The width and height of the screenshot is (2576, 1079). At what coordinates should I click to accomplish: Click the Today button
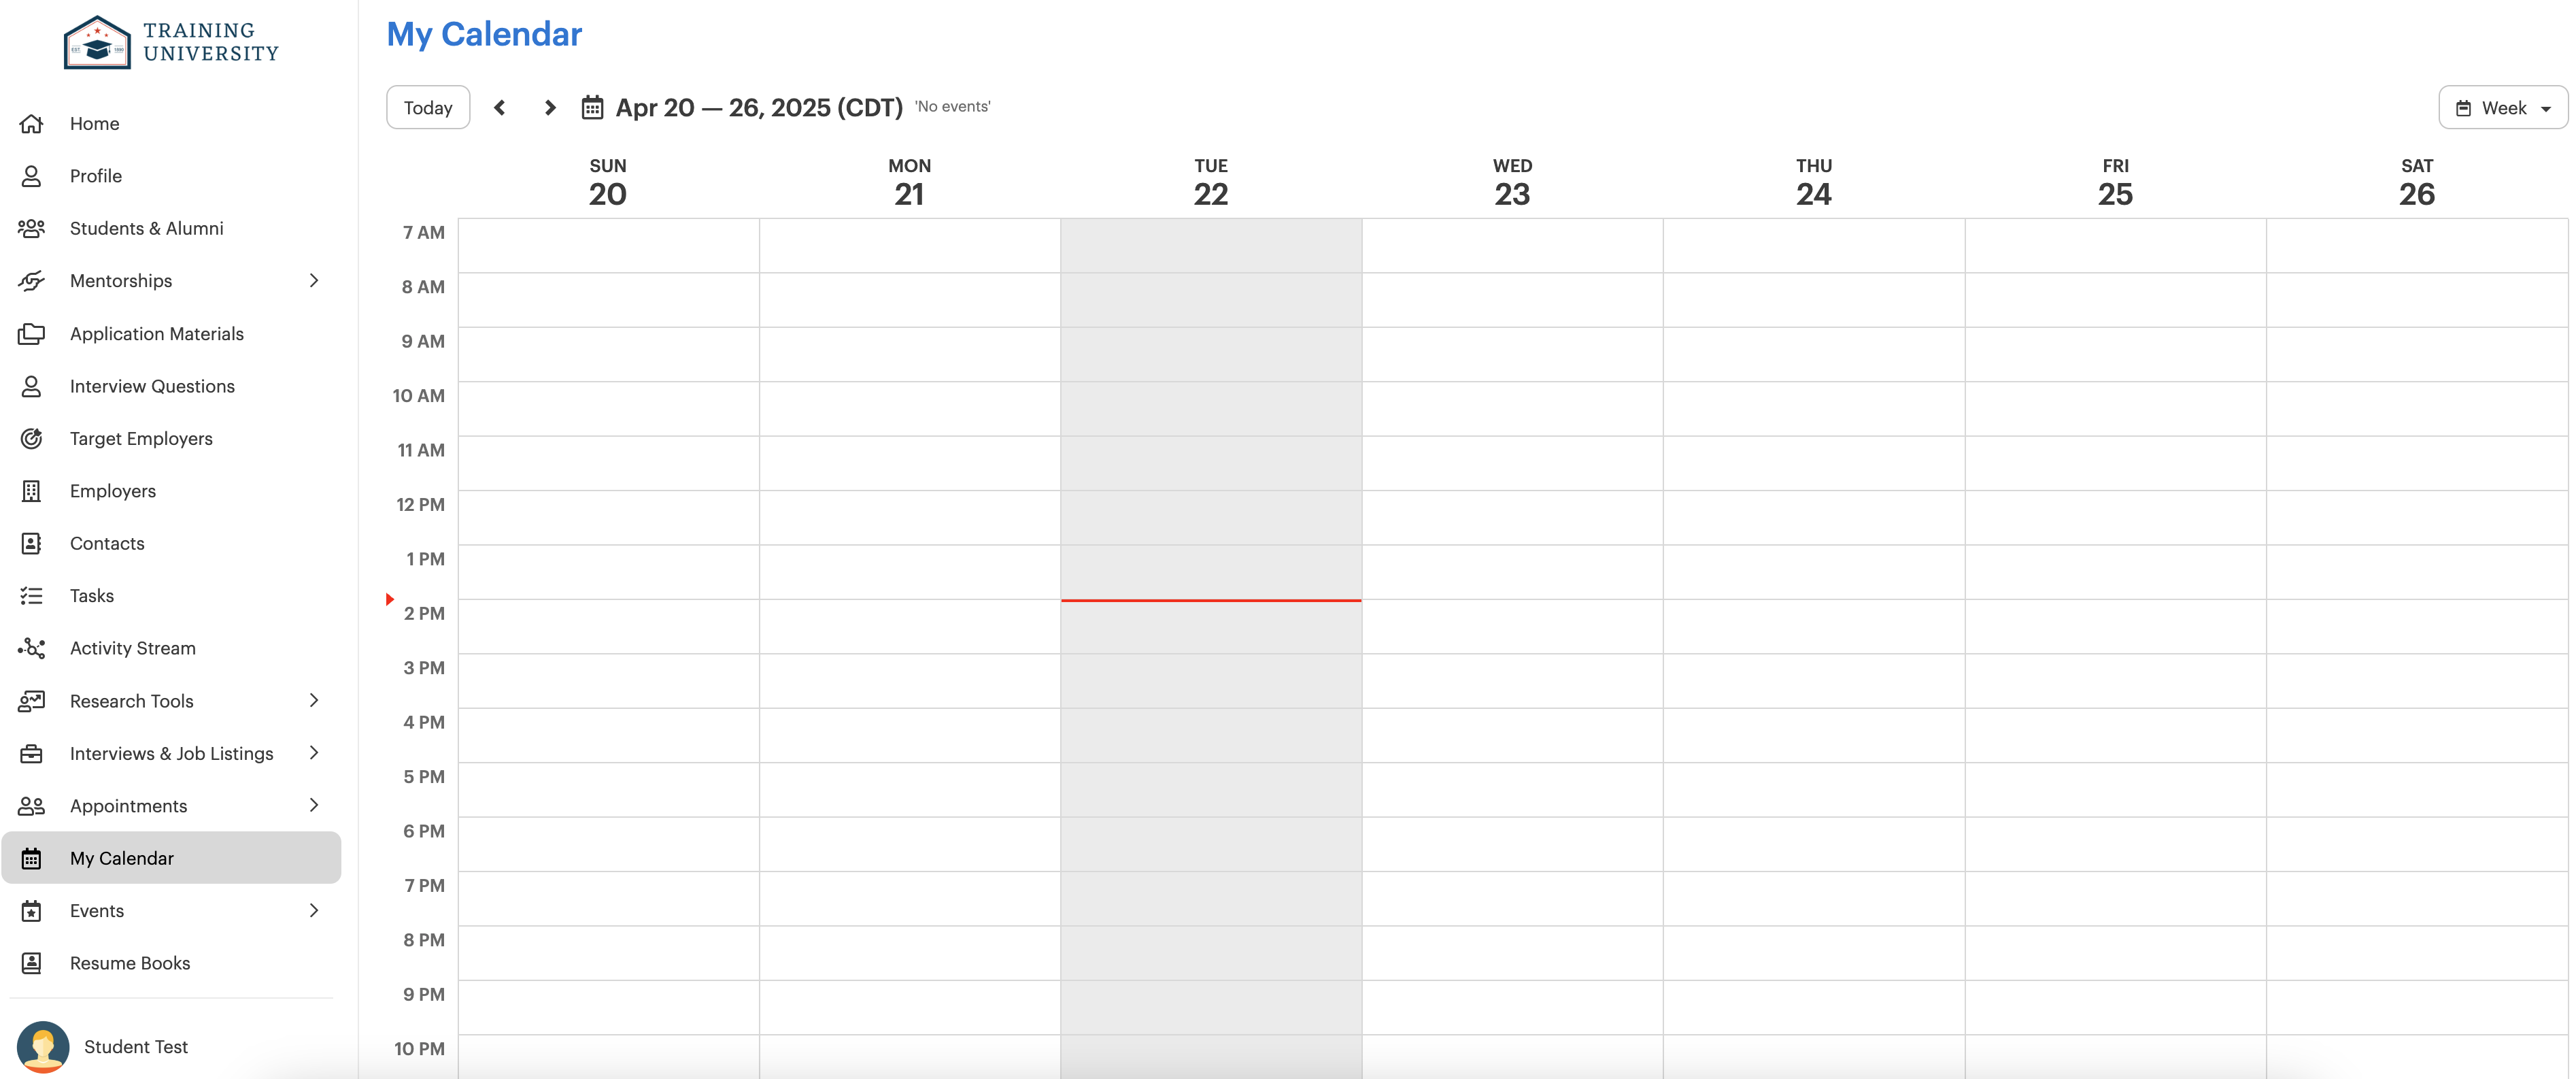click(x=428, y=107)
